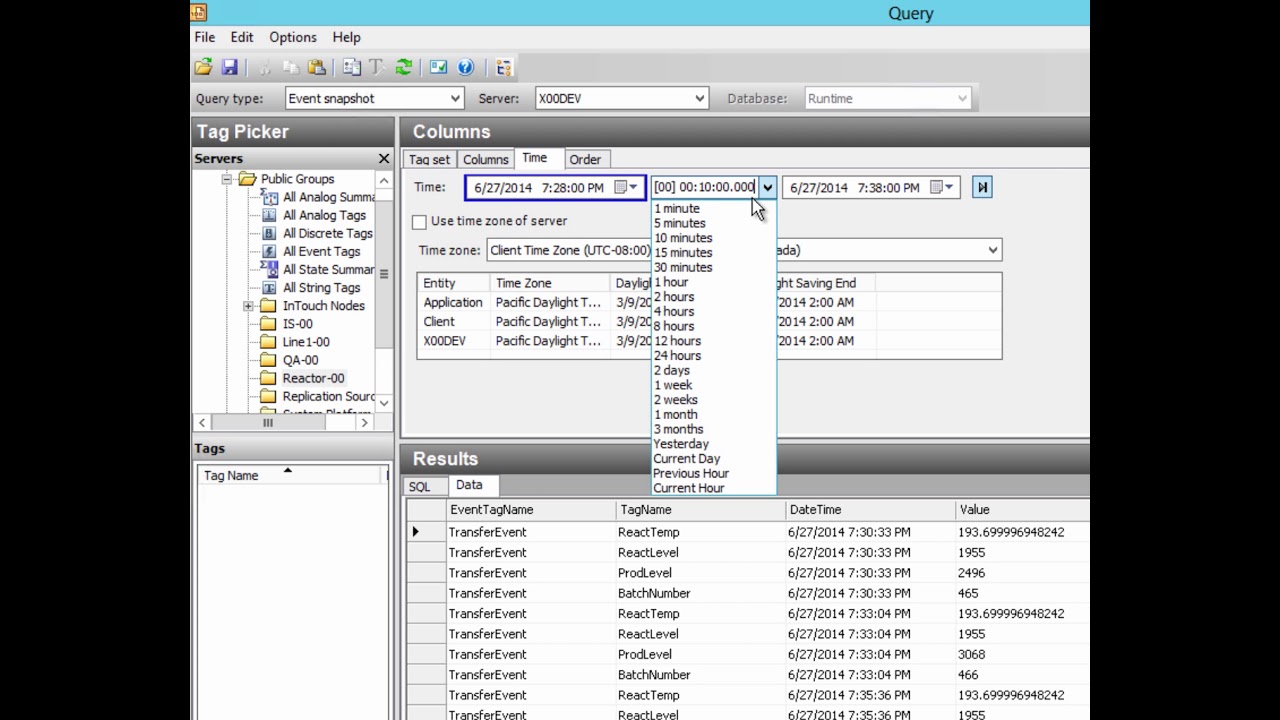Choose 30 minutes from the duration list

point(714,267)
